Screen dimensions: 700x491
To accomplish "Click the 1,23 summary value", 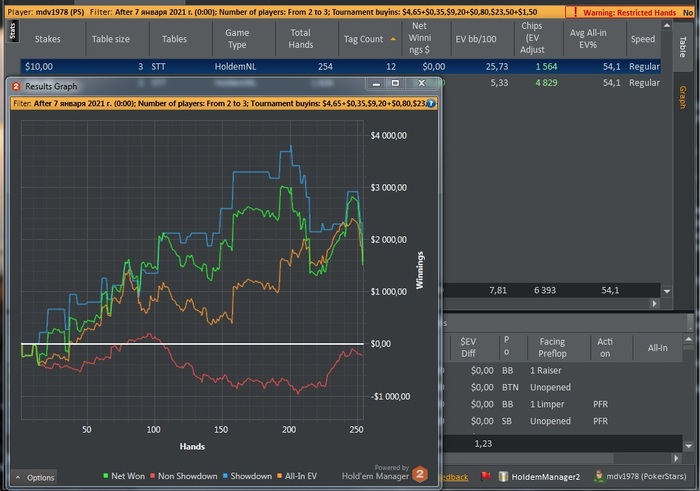I will coord(483,444).
